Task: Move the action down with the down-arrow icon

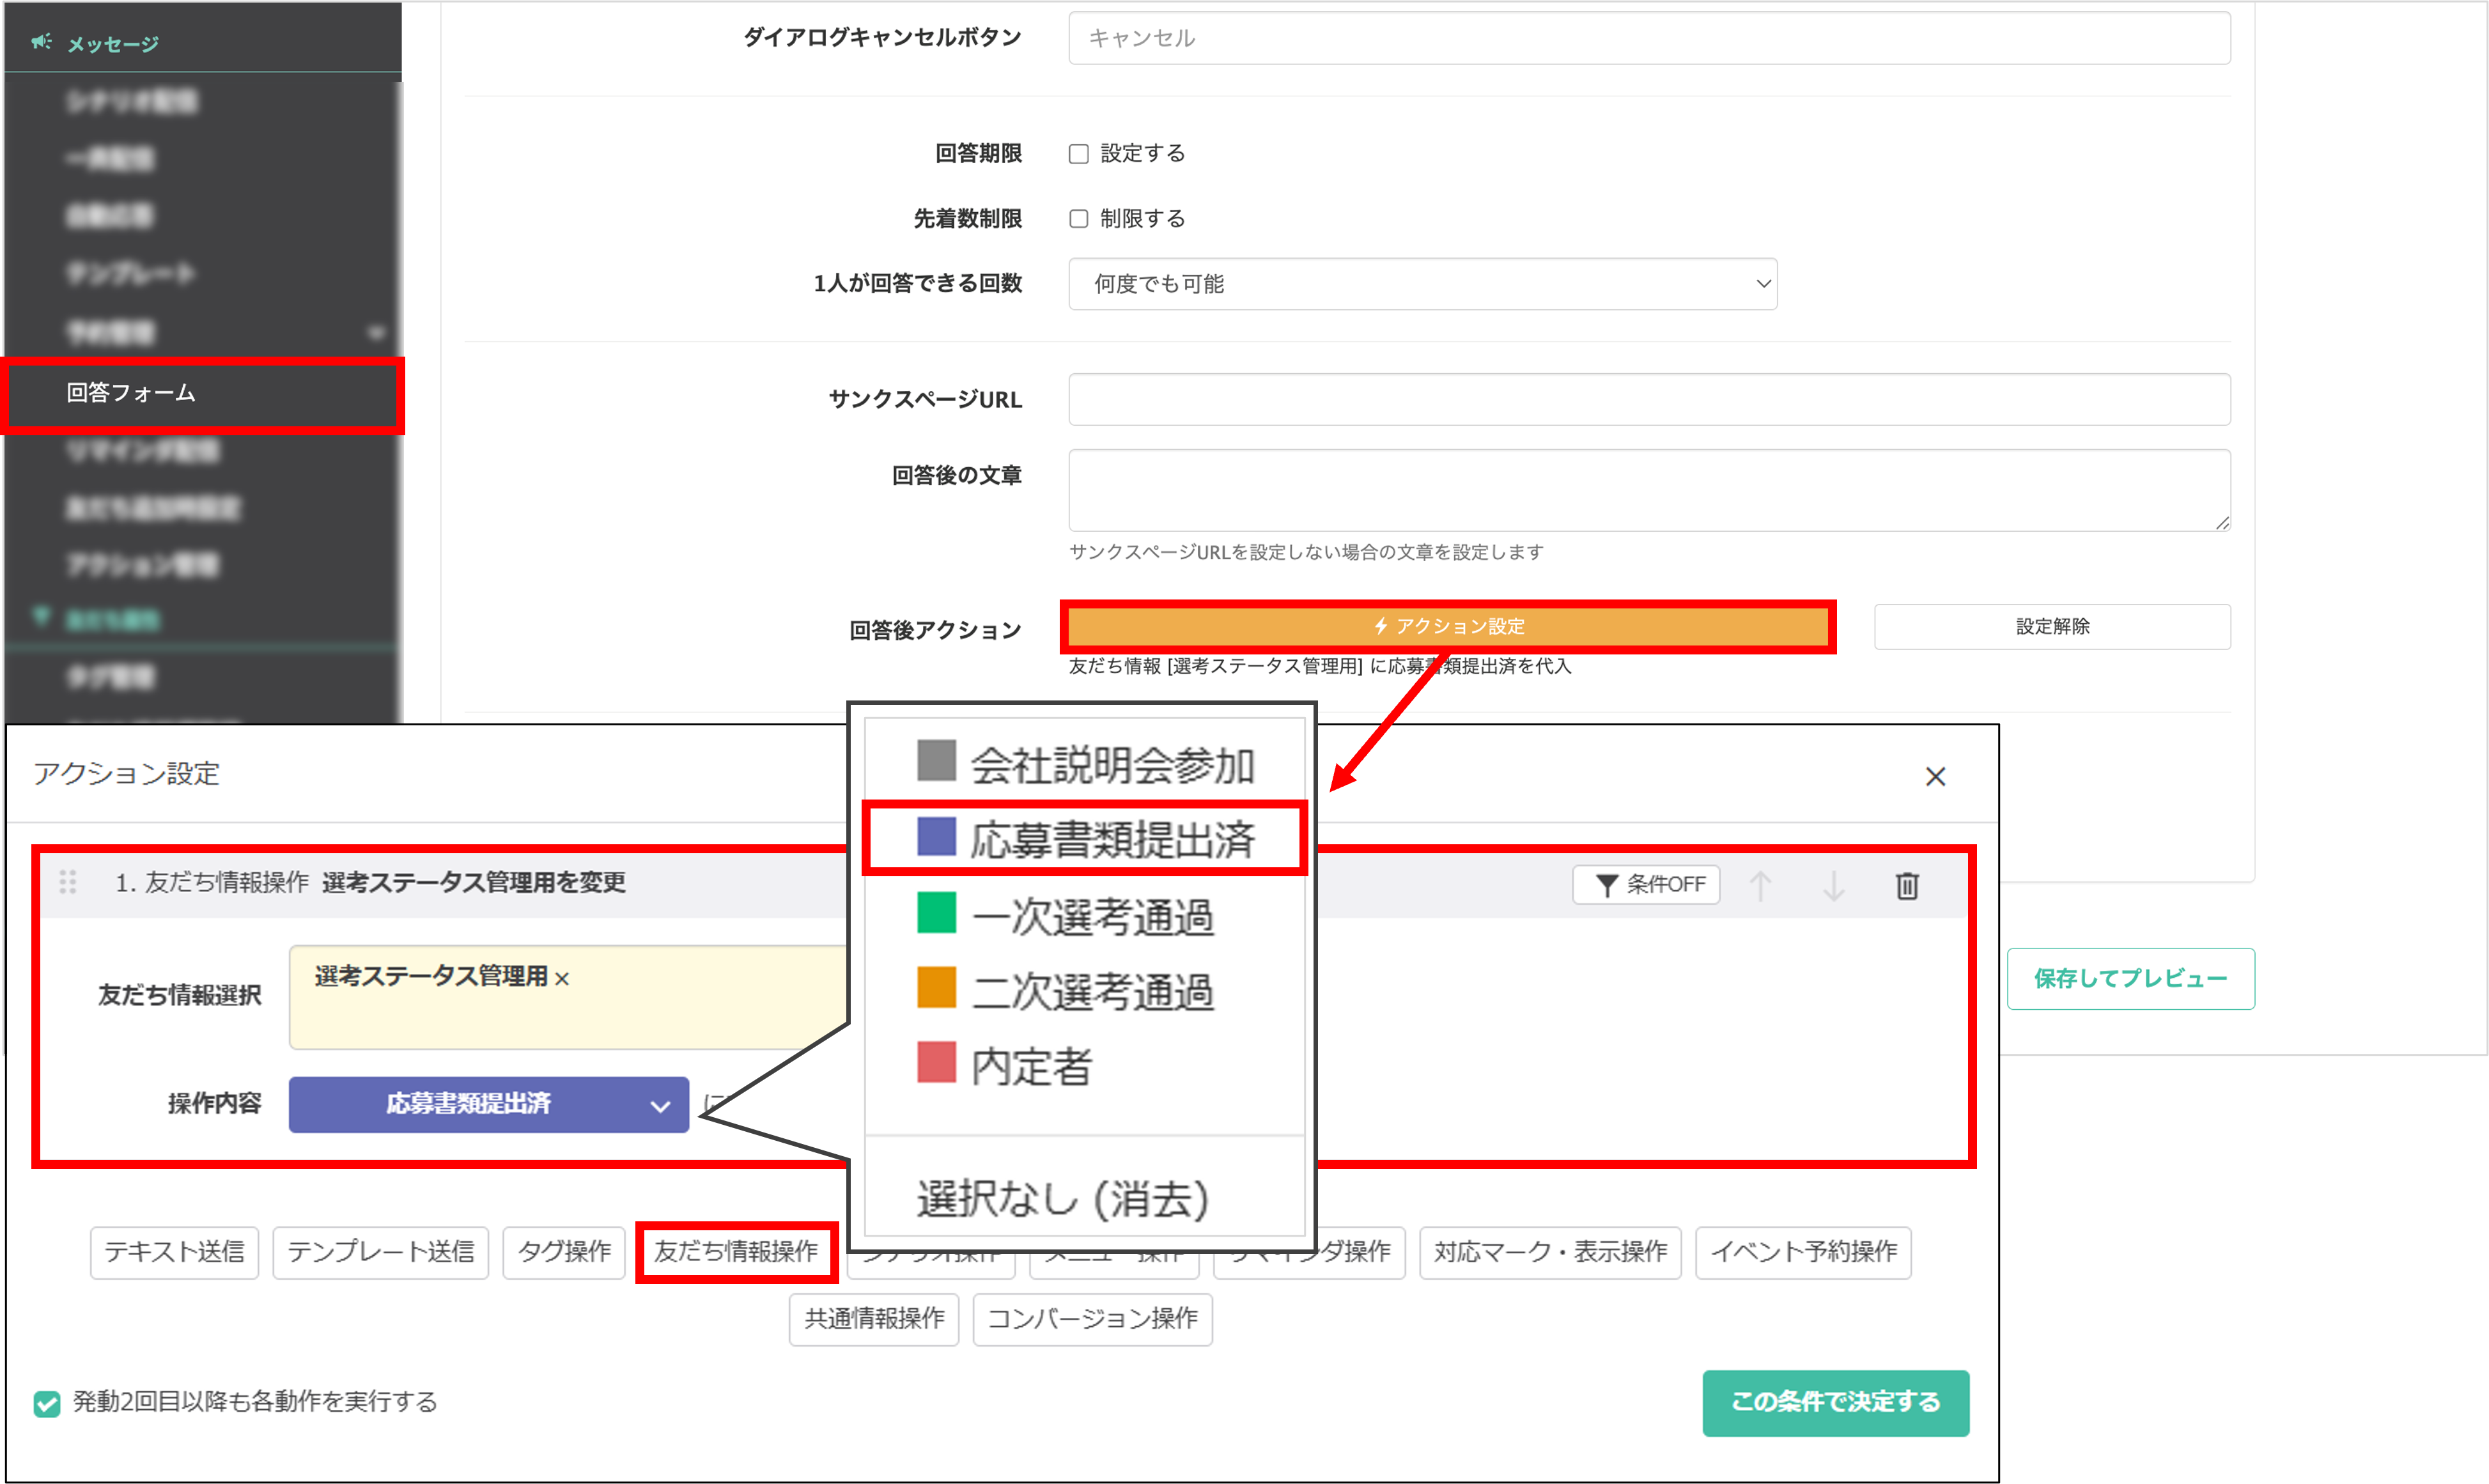Action: click(1833, 884)
